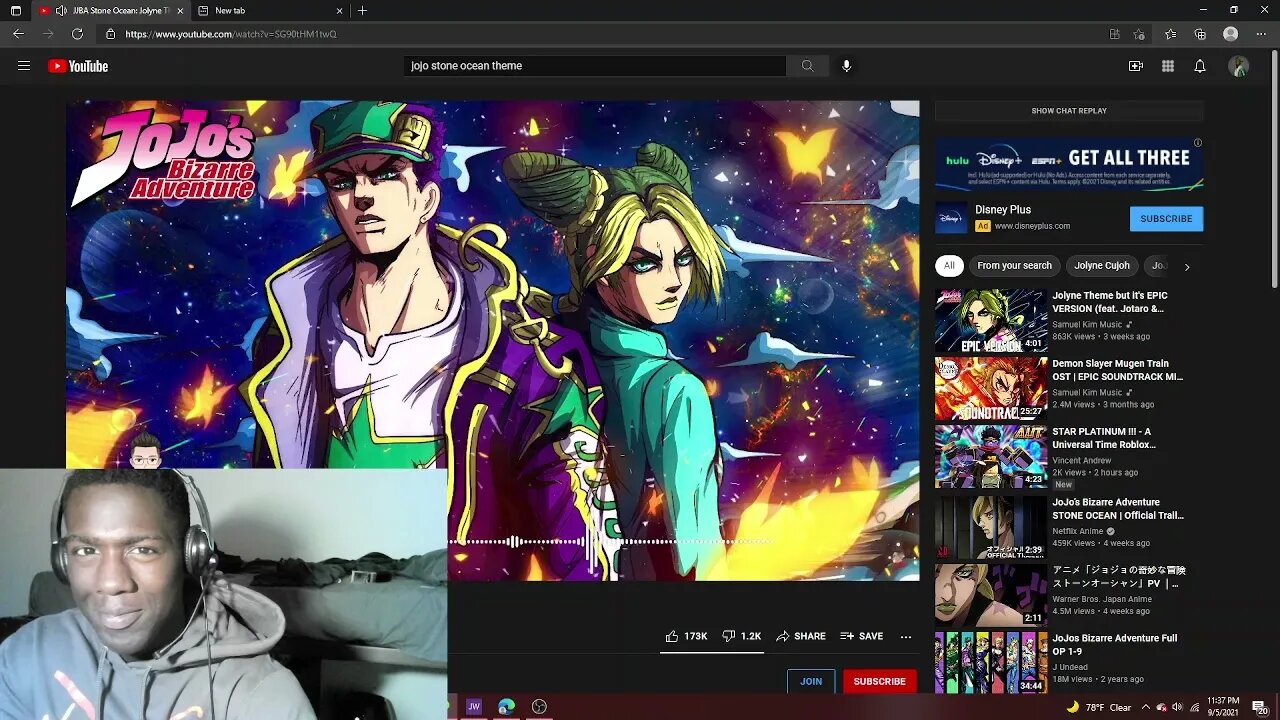Share the video via the SHARE button
This screenshot has height=720, width=1280.
[801, 636]
